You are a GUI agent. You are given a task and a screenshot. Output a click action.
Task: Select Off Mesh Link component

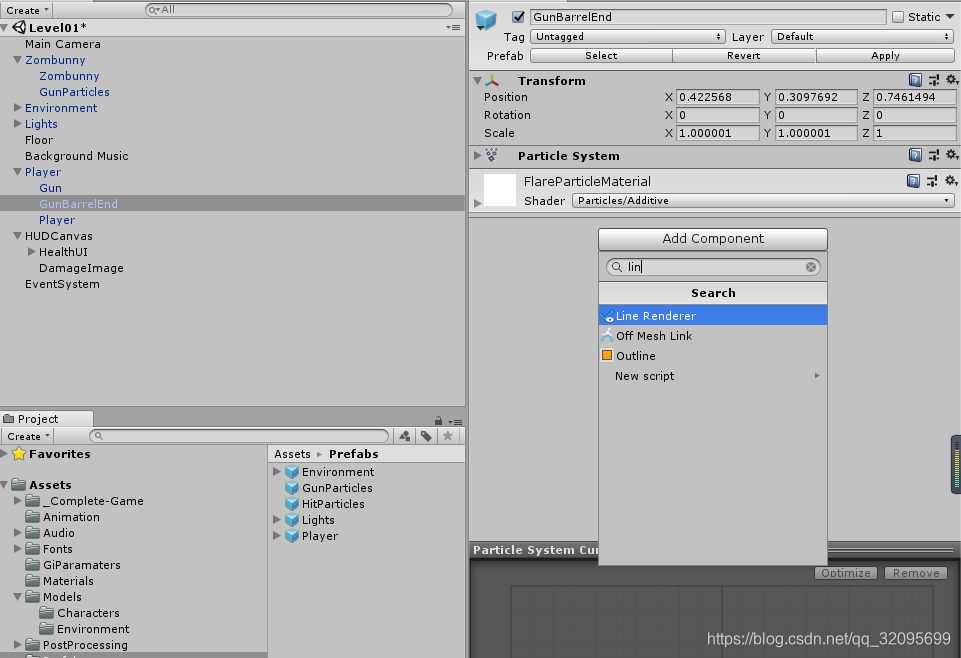click(713, 336)
